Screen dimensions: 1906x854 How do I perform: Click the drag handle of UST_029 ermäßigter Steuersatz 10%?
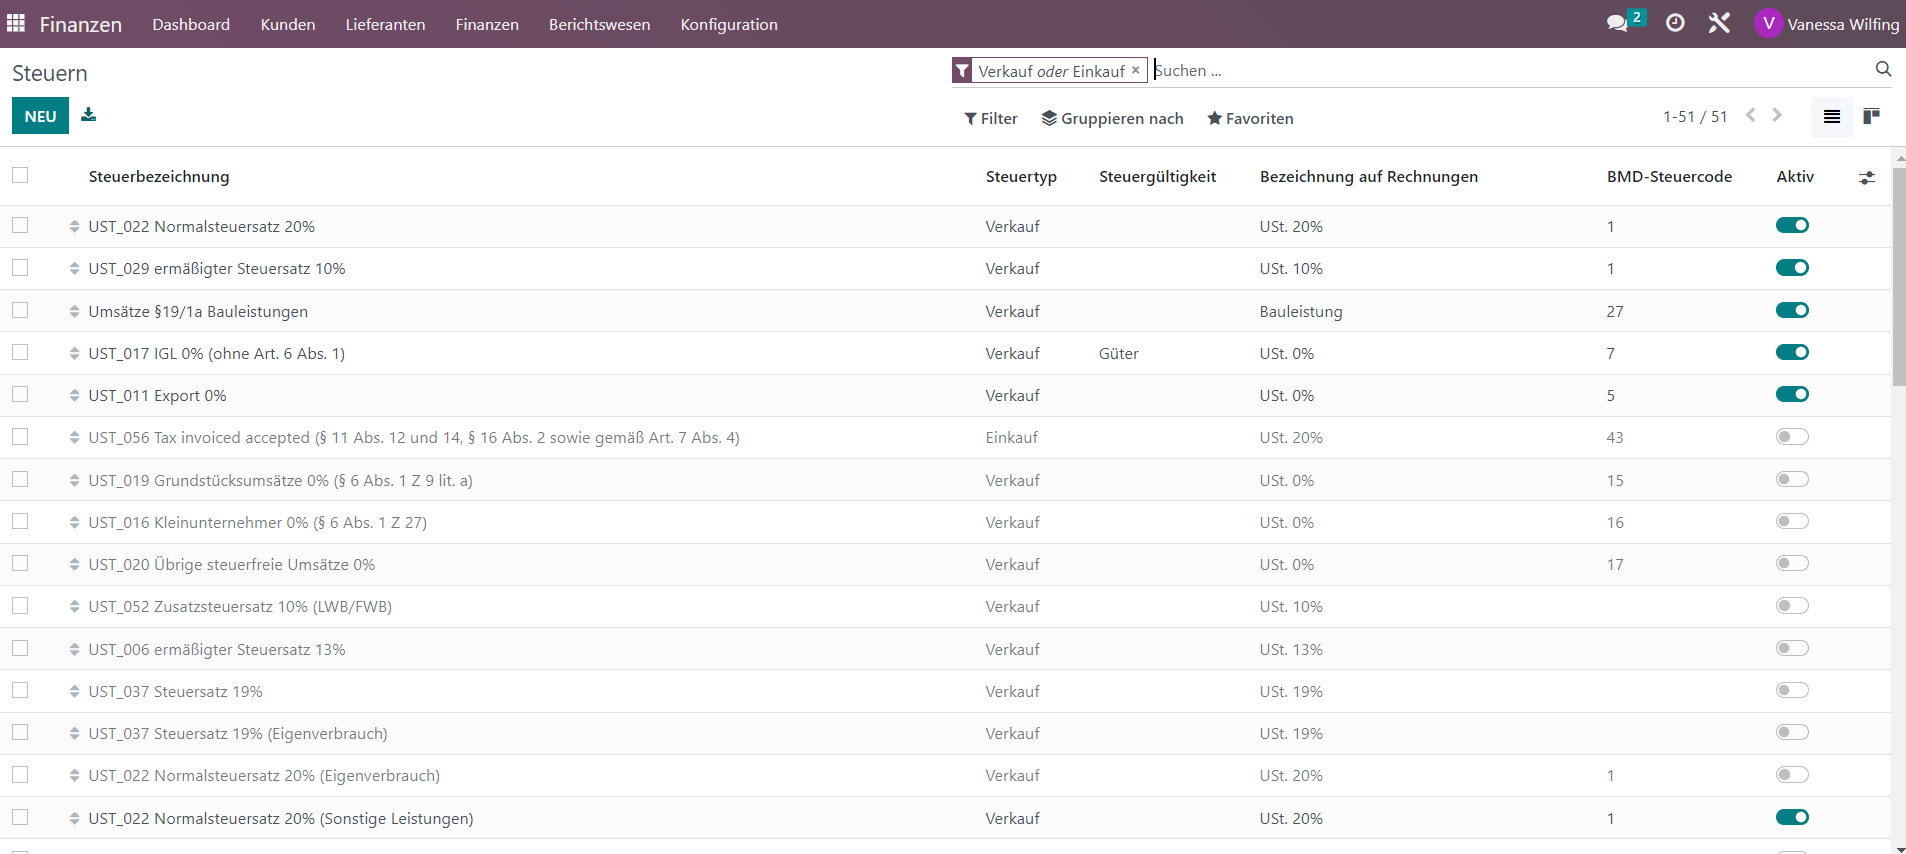[x=75, y=269]
